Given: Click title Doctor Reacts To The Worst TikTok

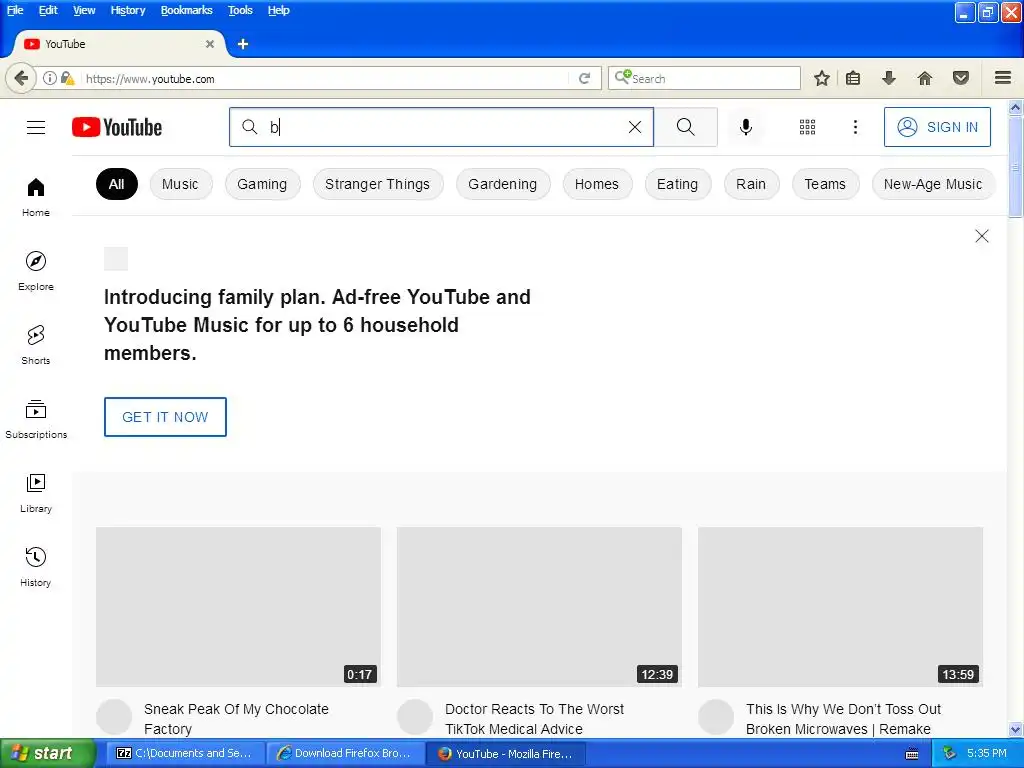Looking at the screenshot, I should (x=534, y=719).
